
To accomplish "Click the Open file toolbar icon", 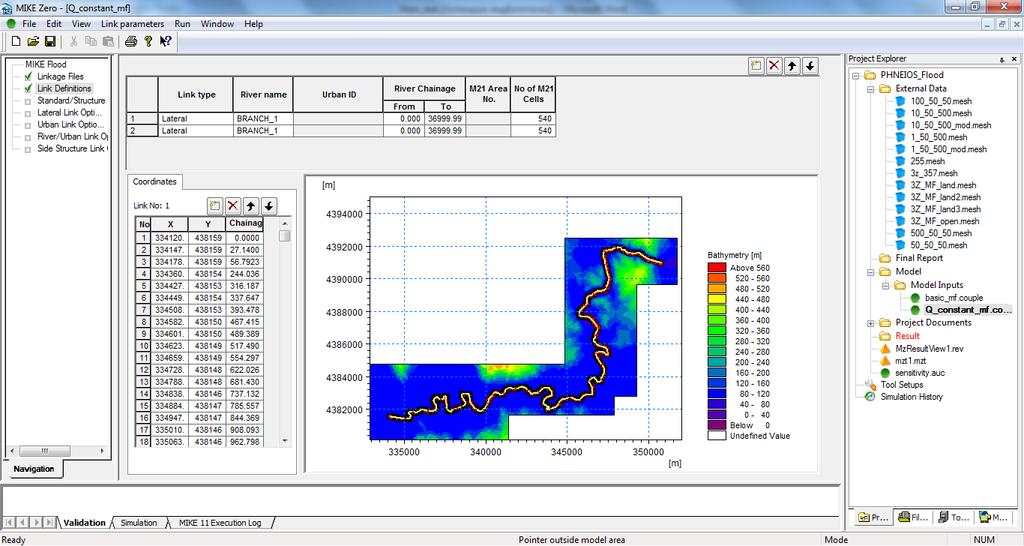I will coord(33,41).
